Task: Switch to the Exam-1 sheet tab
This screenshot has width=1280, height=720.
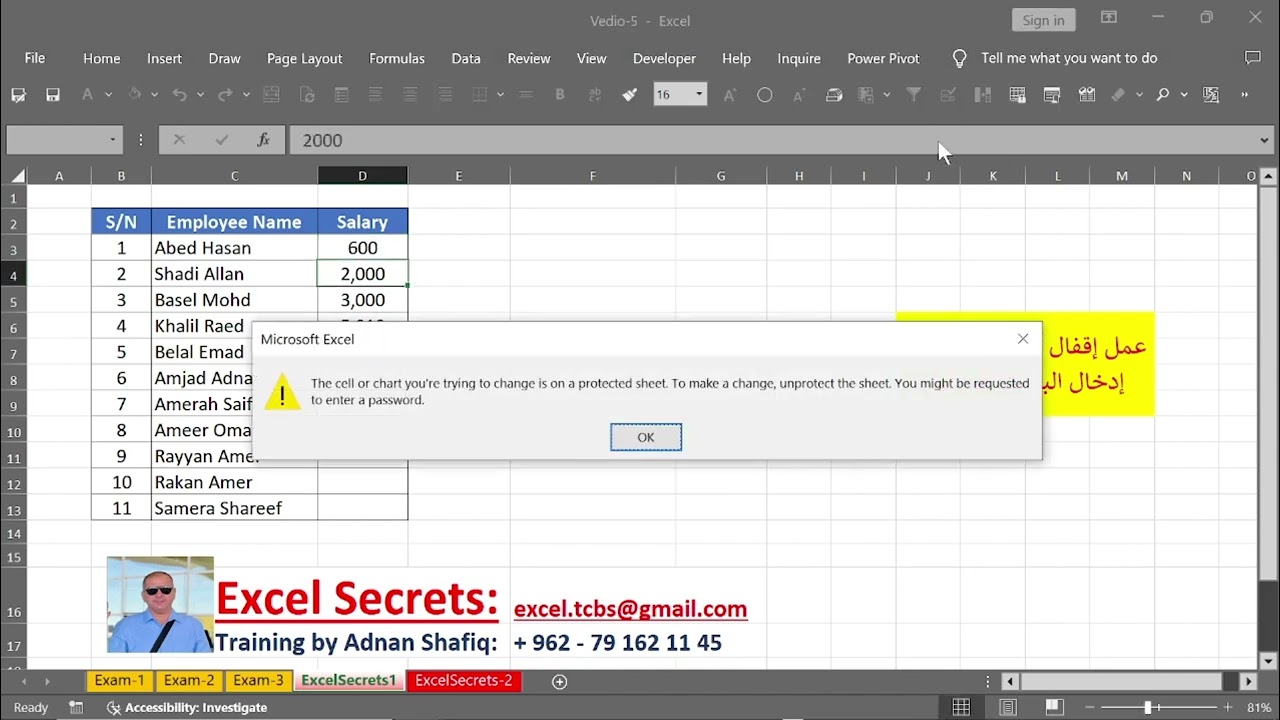Action: pos(120,680)
